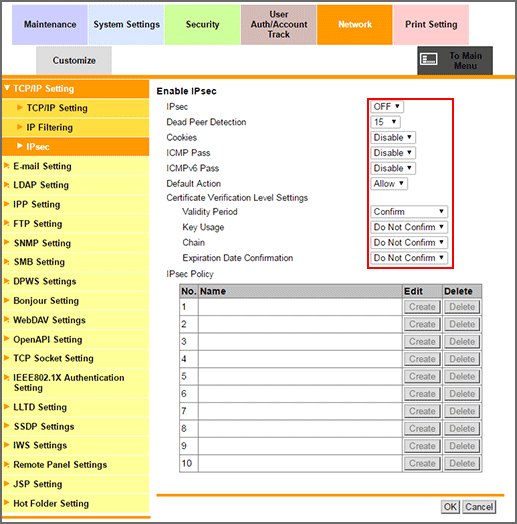Click Create for policy 2
This screenshot has width=517, height=524.
422,324
